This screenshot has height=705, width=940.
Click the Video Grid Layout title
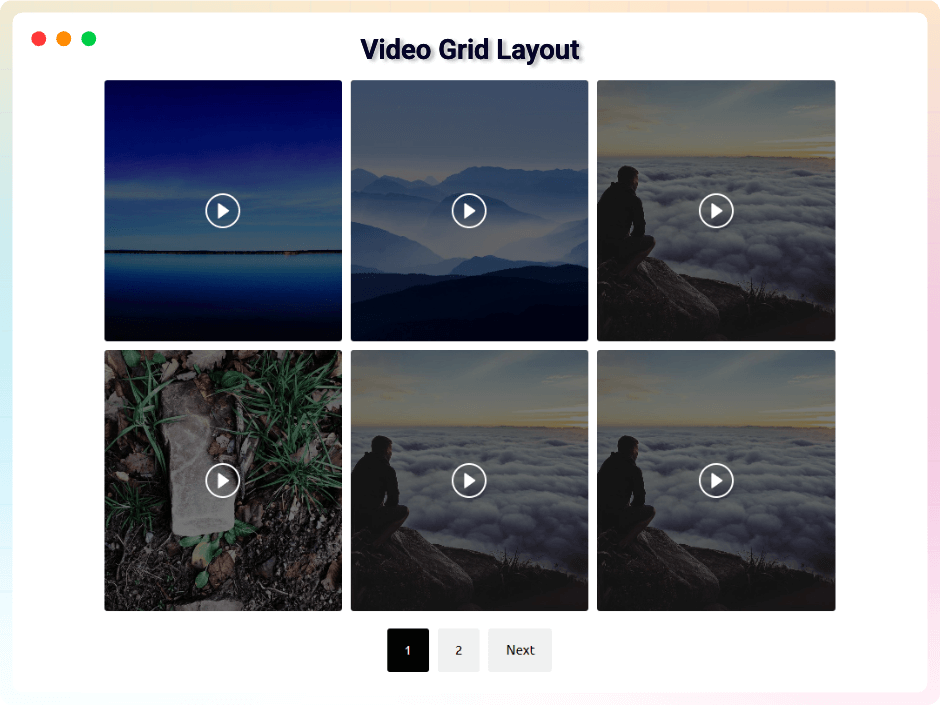point(470,49)
